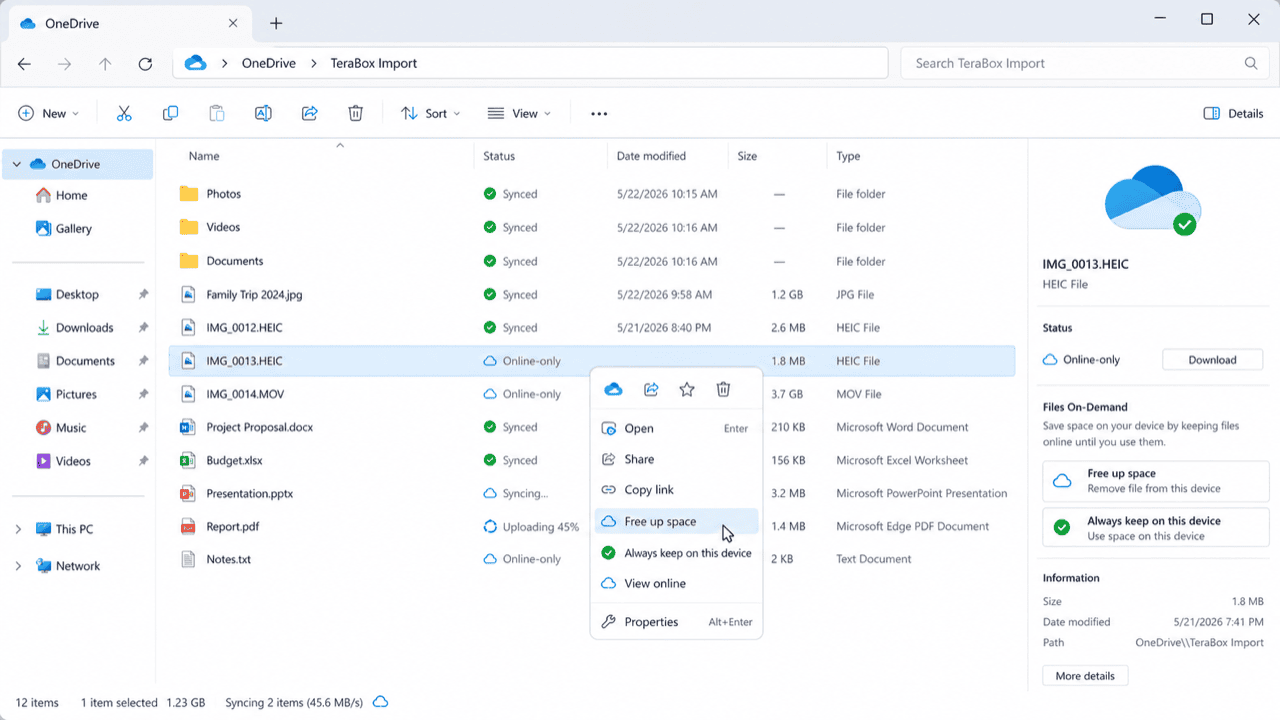Click the Name column sort arrow
The height and width of the screenshot is (720, 1280).
[340, 145]
